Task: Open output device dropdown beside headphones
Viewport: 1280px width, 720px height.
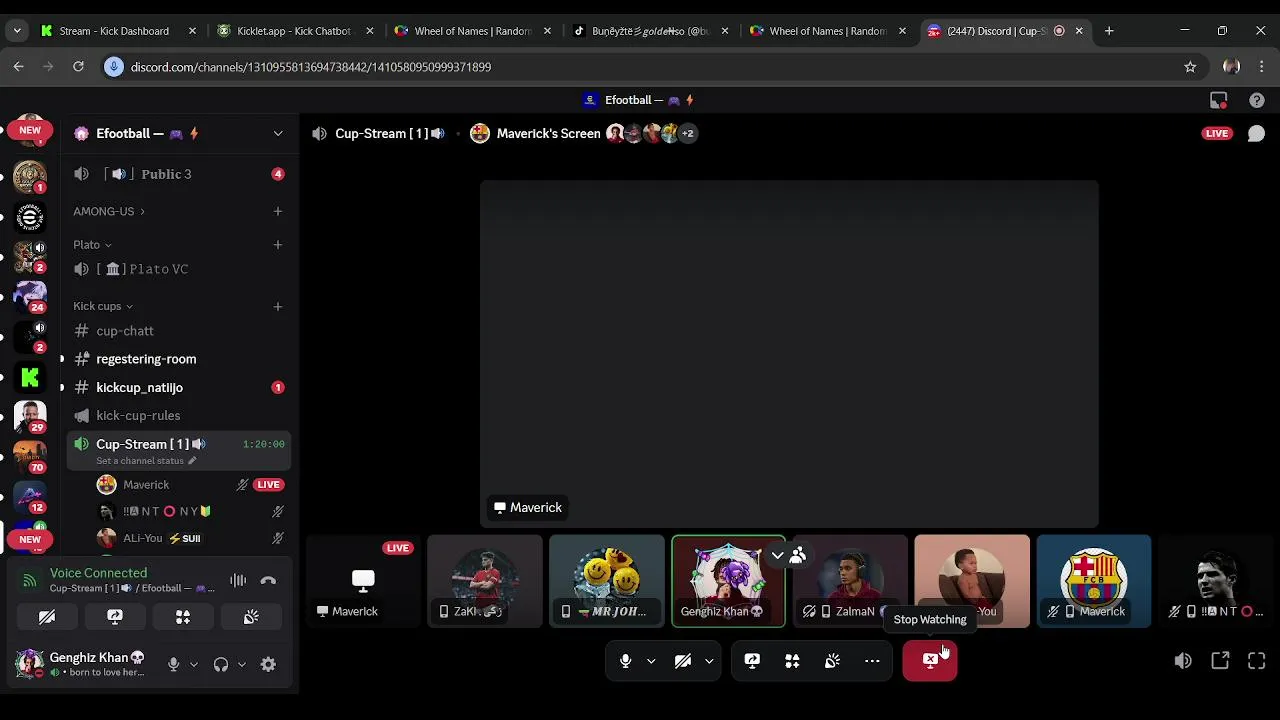Action: tap(241, 664)
